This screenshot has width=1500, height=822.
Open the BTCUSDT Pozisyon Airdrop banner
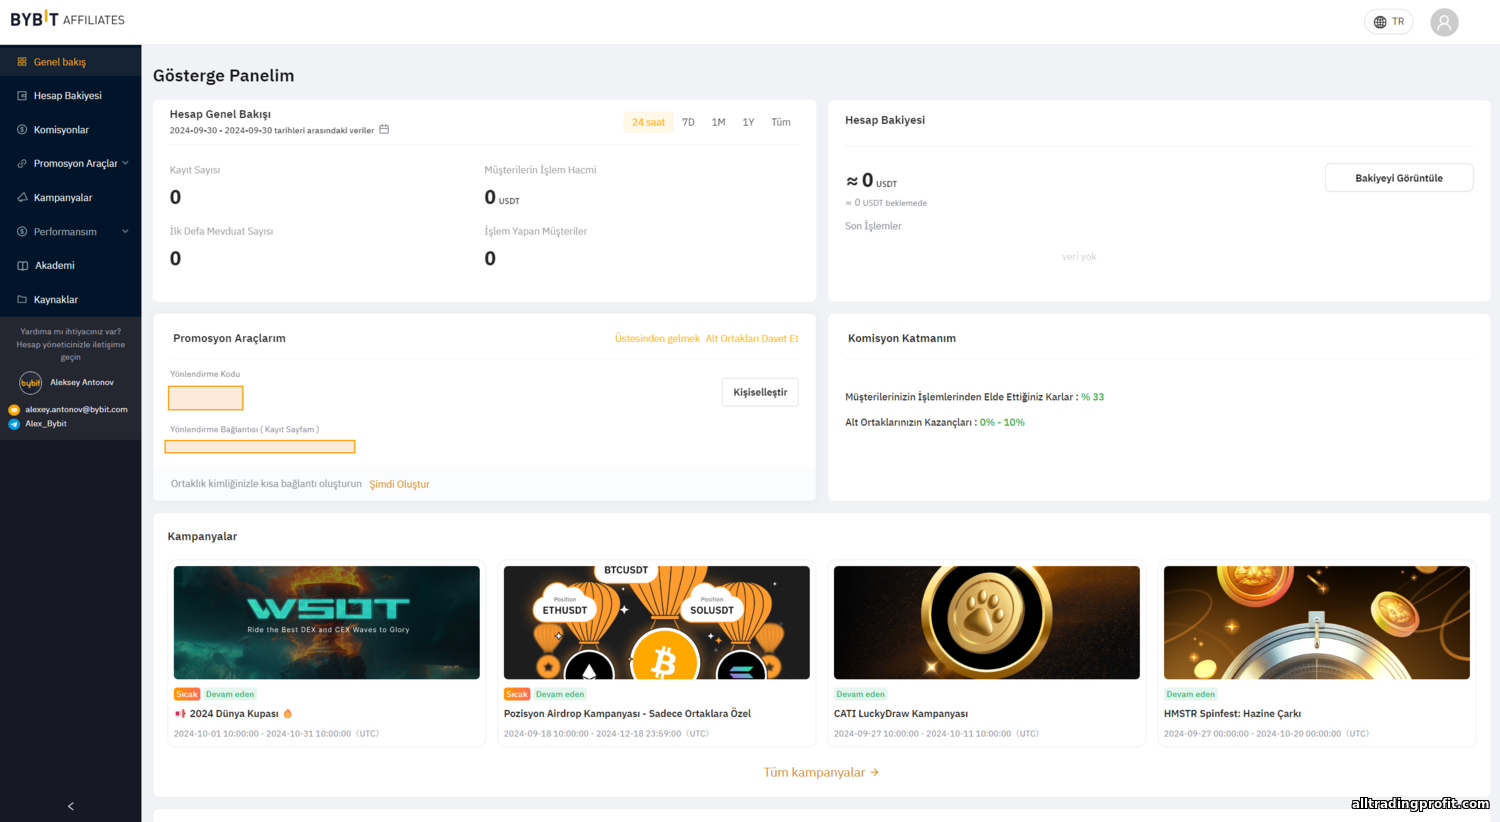point(657,623)
